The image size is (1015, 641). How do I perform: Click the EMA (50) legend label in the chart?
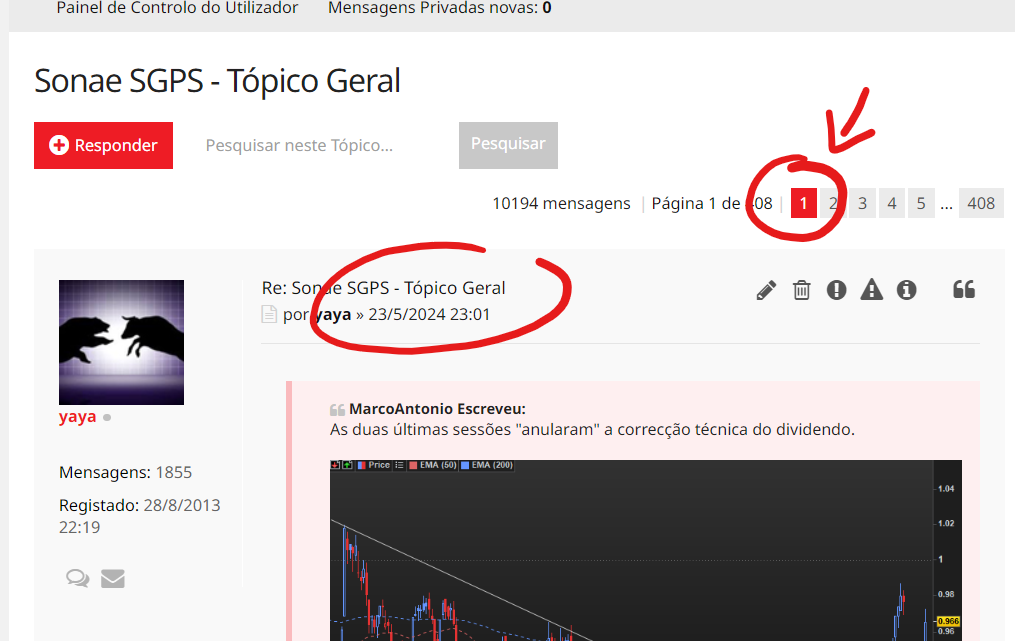pyautogui.click(x=438, y=465)
